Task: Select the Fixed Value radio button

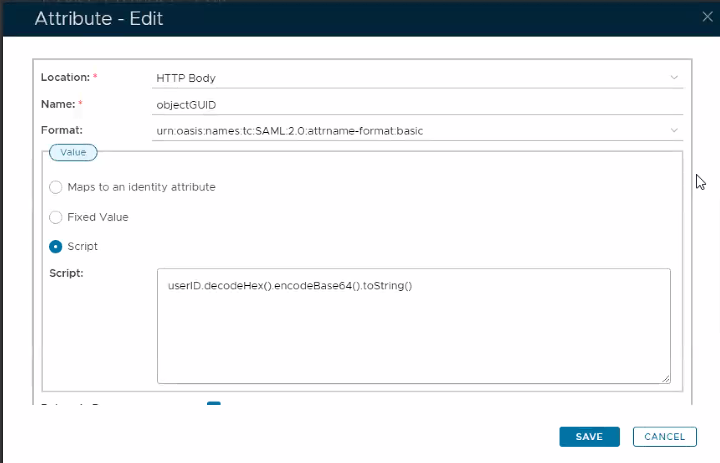Action: pyautogui.click(x=56, y=217)
